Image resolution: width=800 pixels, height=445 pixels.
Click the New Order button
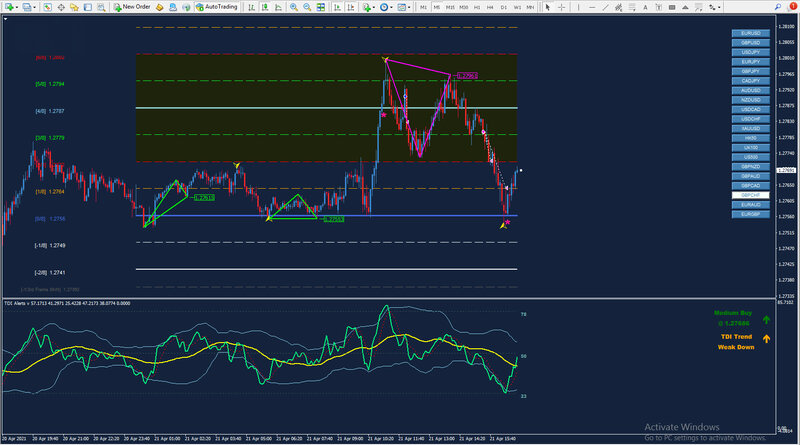pos(131,7)
